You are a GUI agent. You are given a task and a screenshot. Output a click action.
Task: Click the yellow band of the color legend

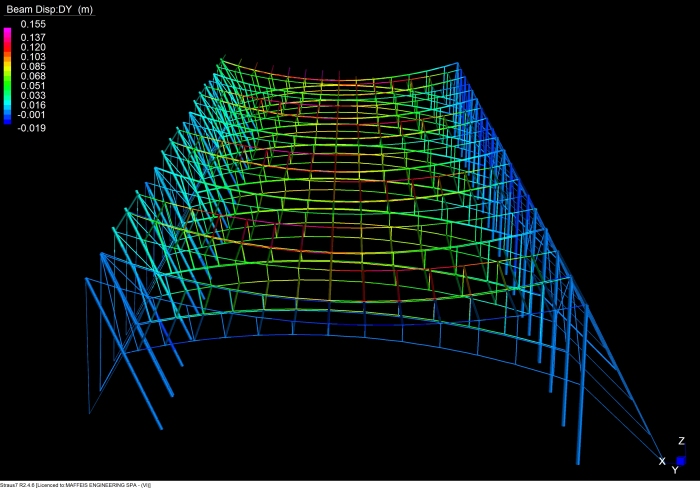tap(8, 64)
